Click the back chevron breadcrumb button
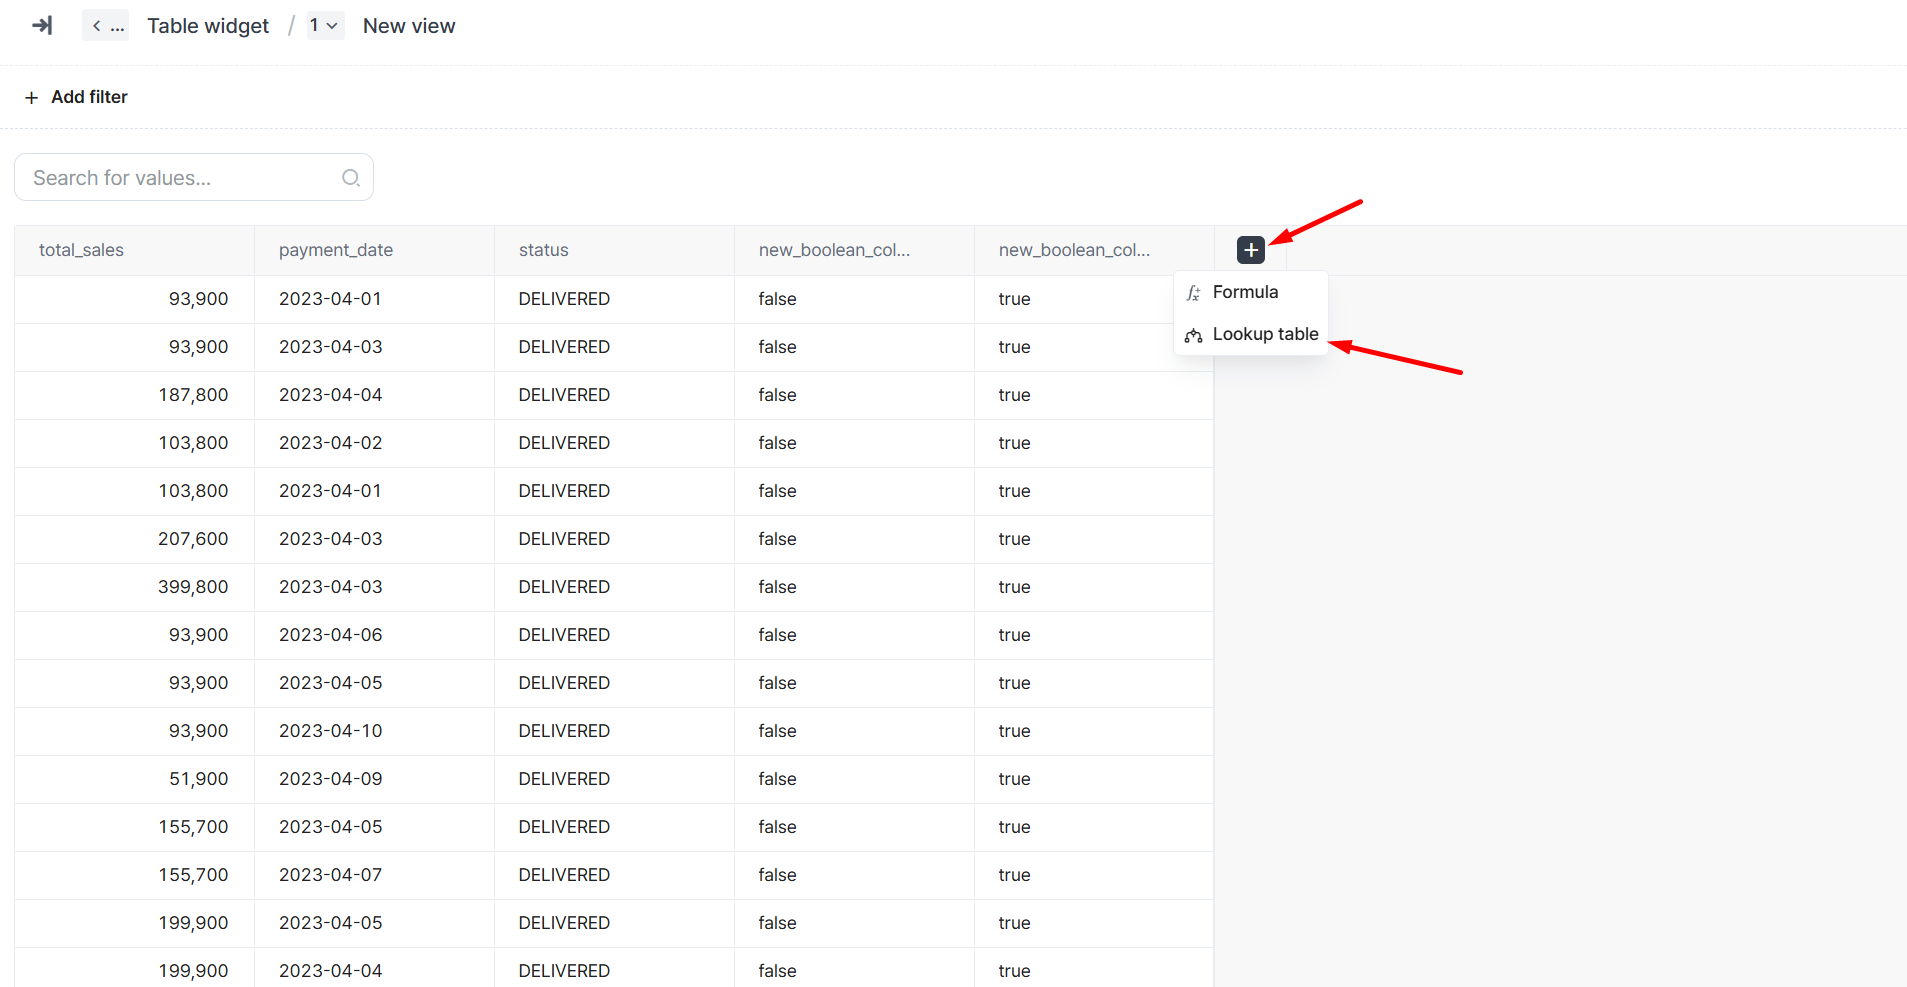Viewport: 1907px width, 987px height. 105,26
